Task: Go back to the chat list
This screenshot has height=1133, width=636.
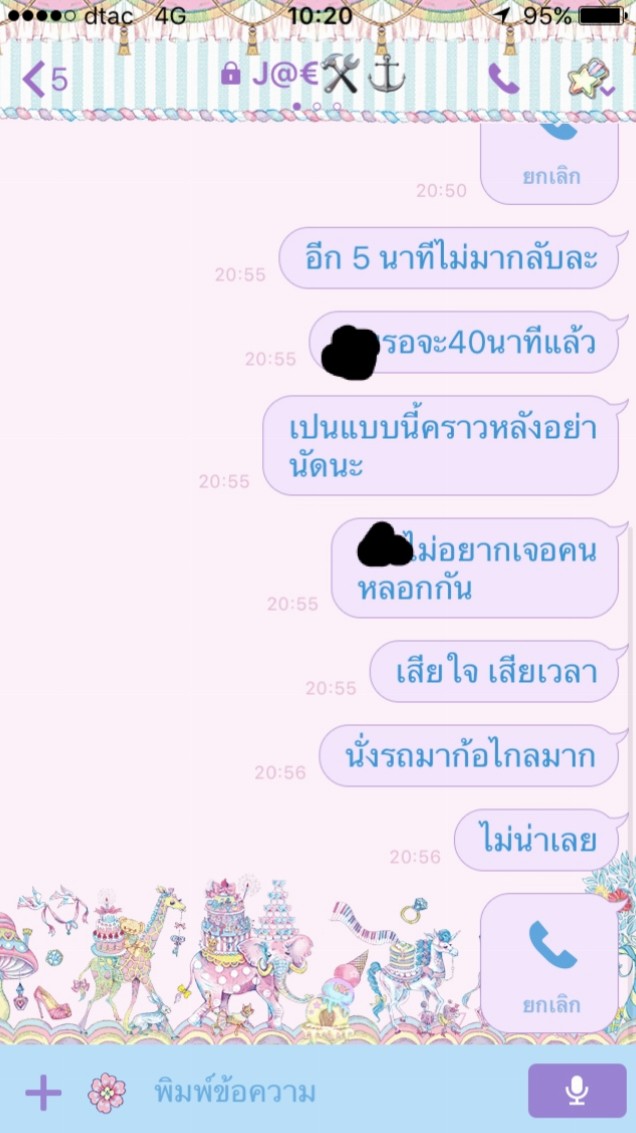Action: pos(43,79)
